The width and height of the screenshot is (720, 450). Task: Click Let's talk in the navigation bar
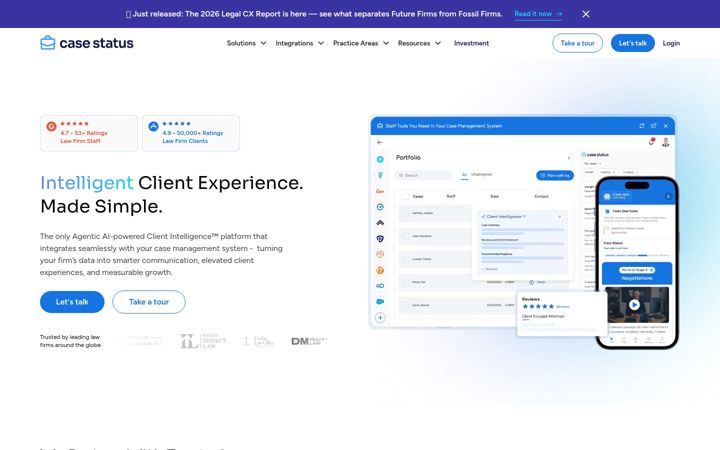coord(632,43)
